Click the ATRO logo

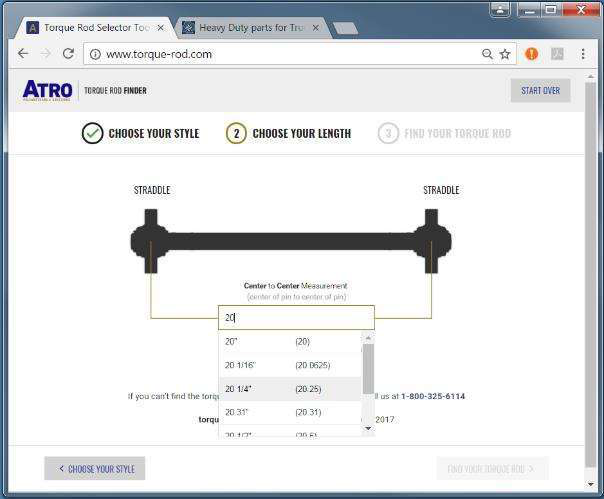[x=47, y=91]
